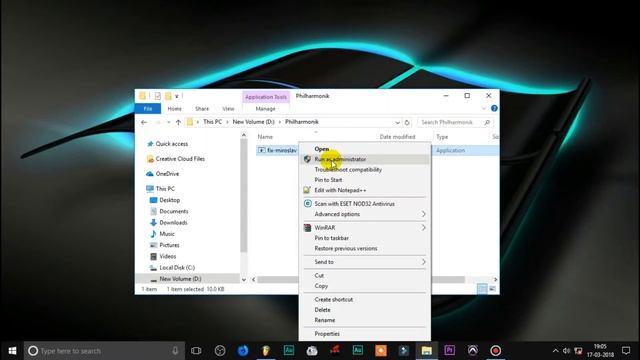Switch to Large icons view in status bar
Viewport: 640px width, 360px height.
(x=492, y=289)
